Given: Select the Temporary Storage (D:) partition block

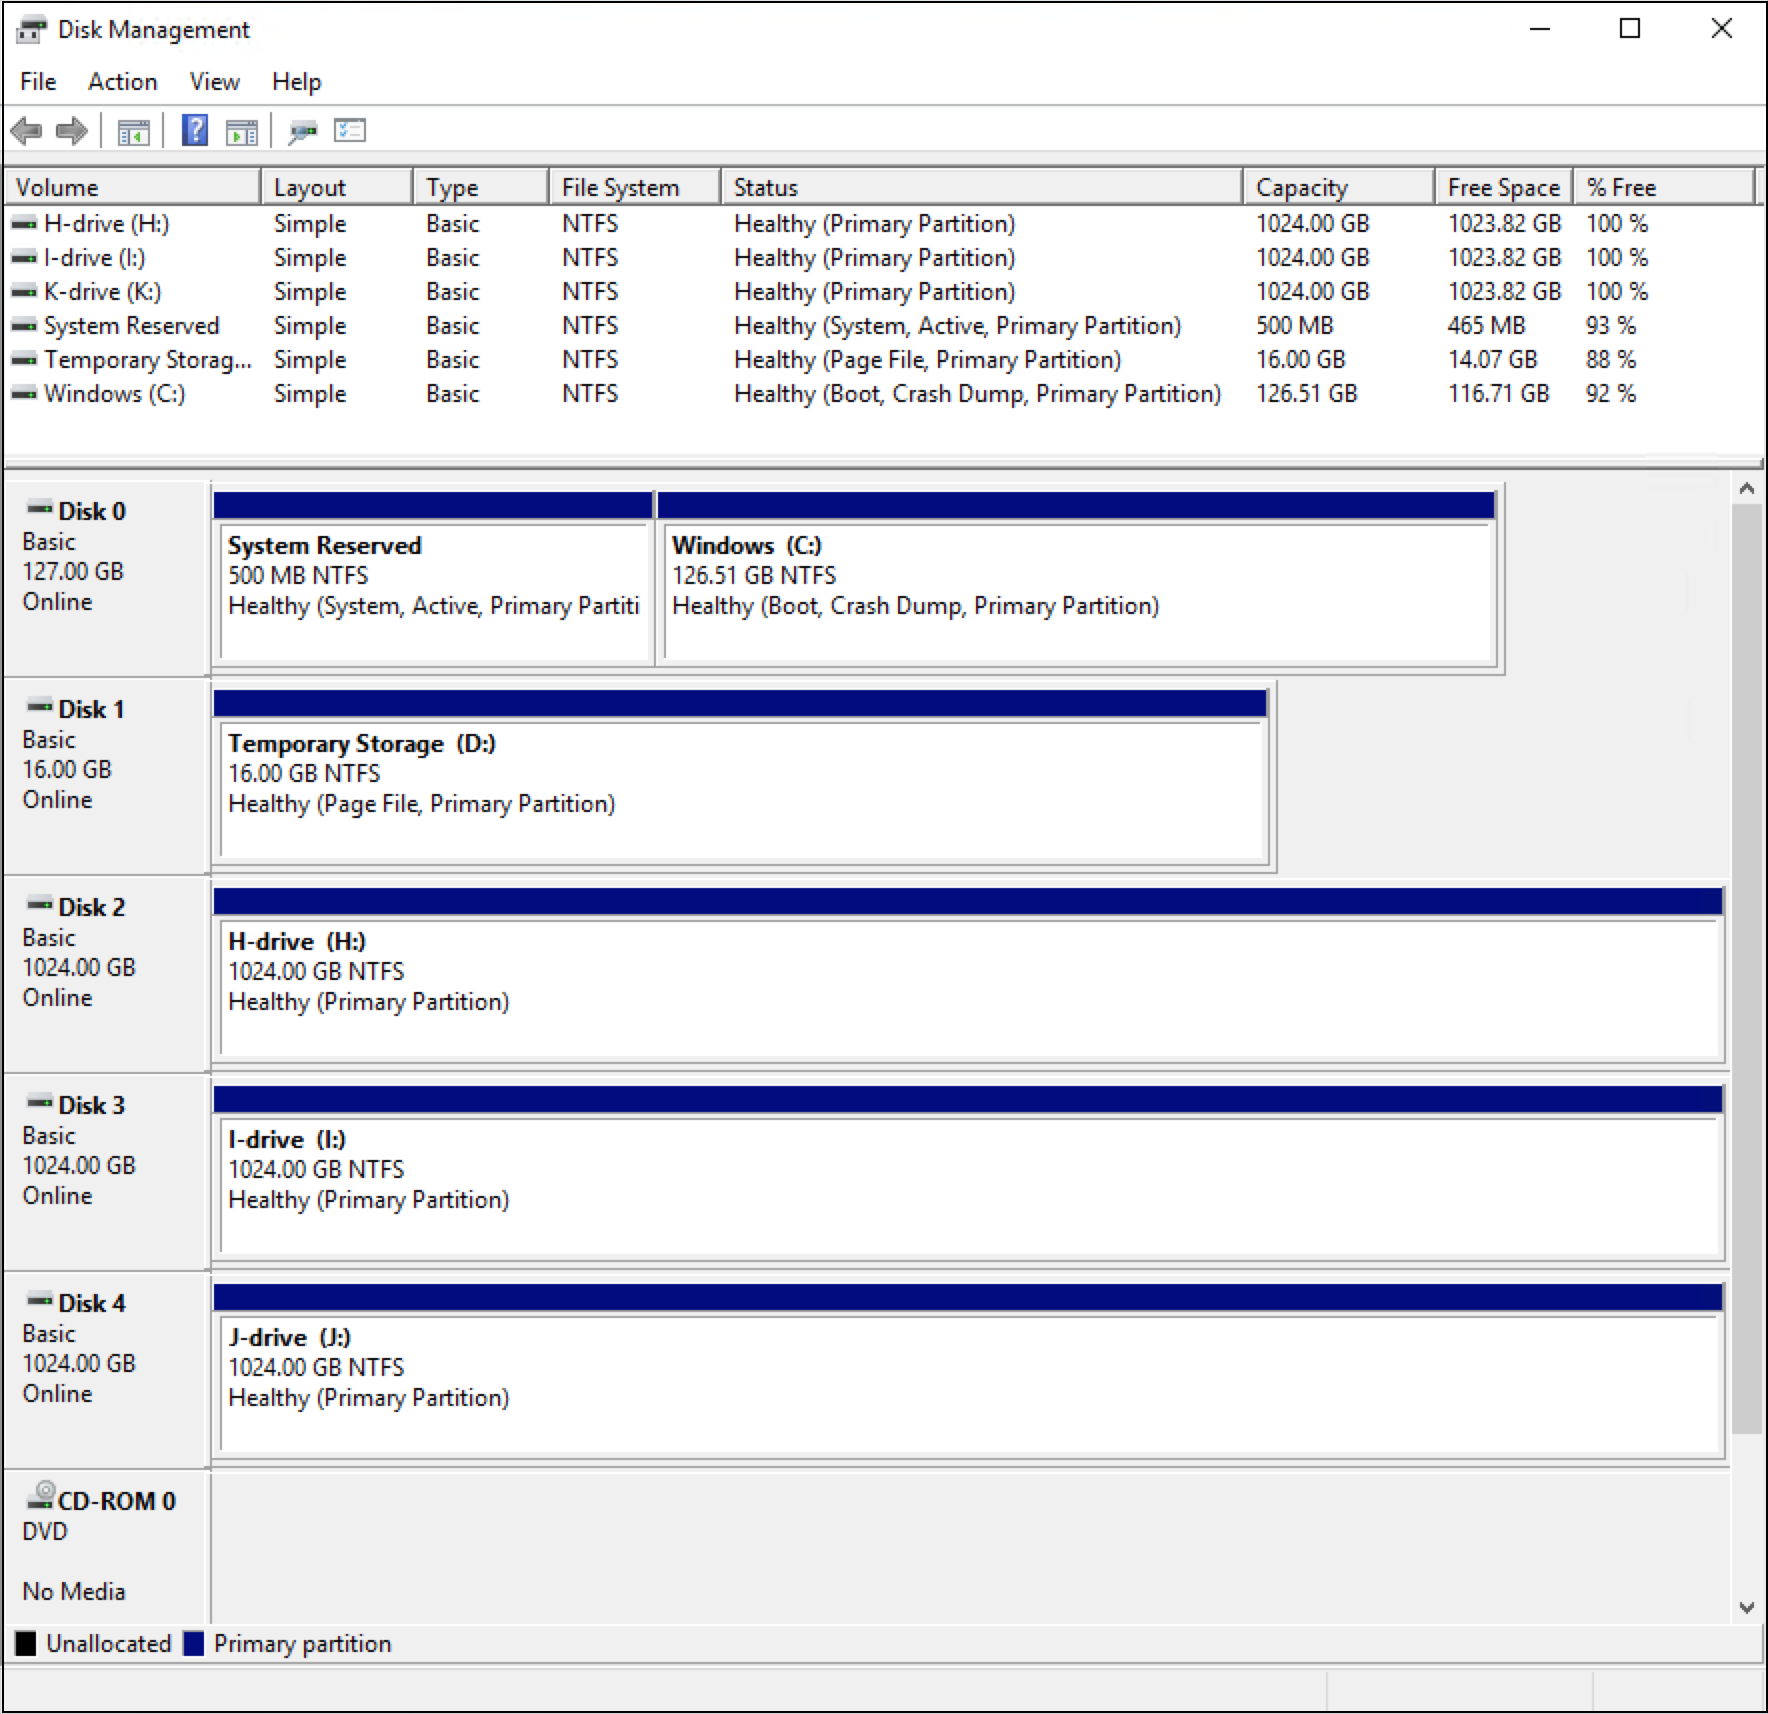Looking at the screenshot, I should (741, 776).
